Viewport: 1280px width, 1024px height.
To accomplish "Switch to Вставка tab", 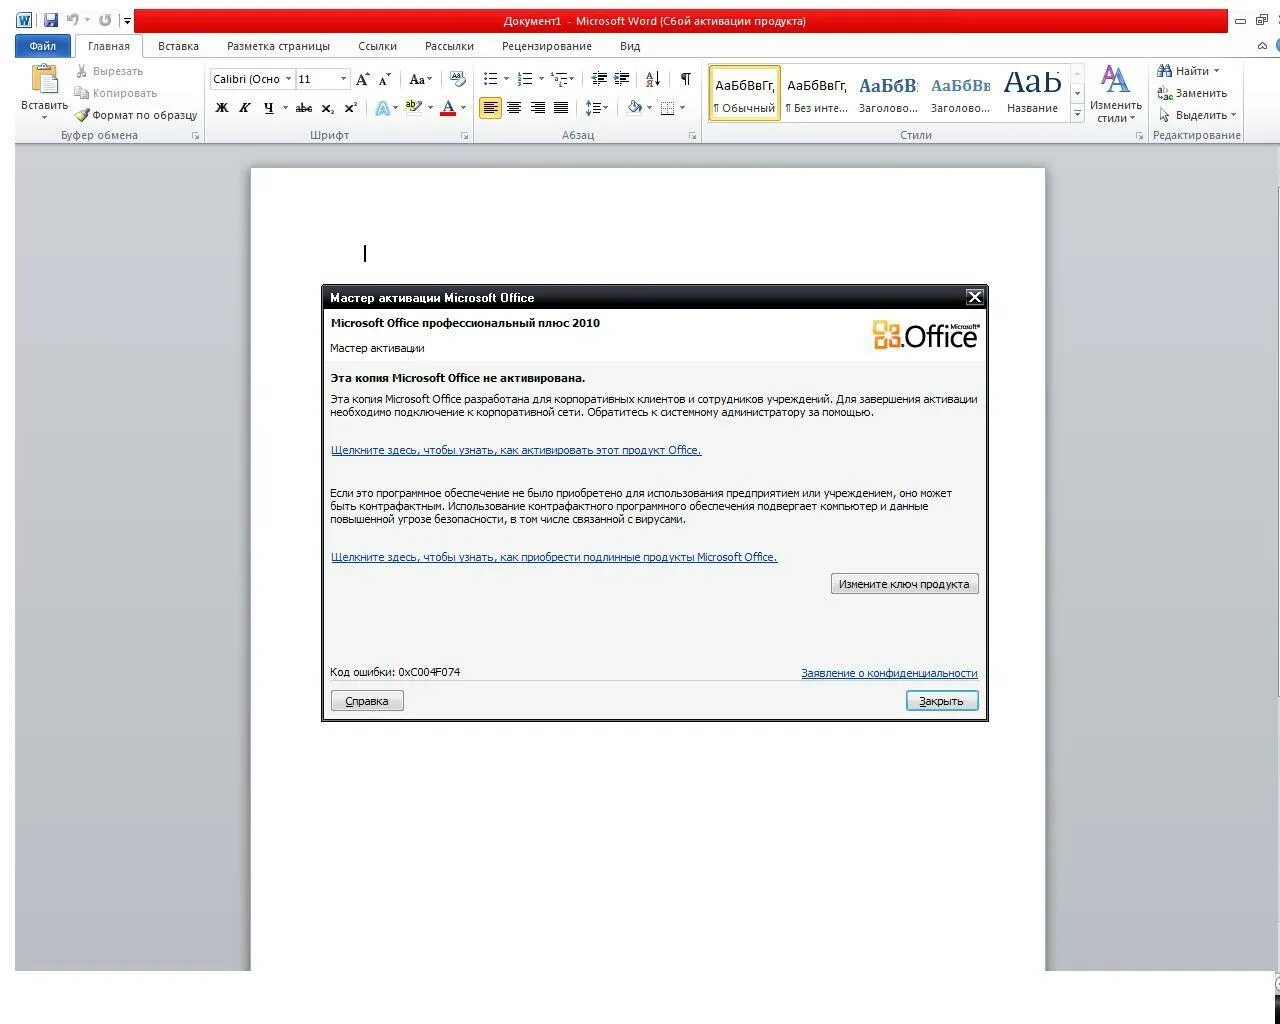I will 178,46.
